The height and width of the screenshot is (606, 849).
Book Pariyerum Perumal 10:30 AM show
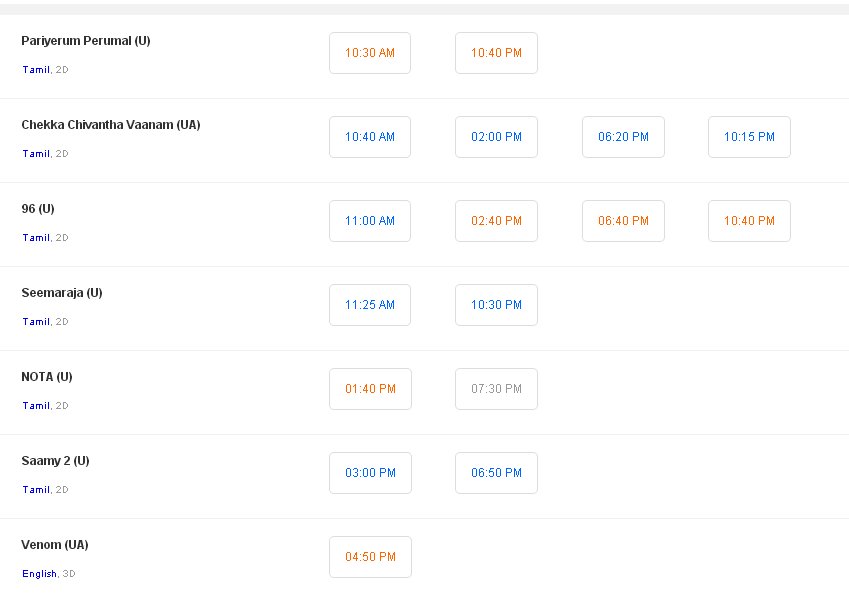pyautogui.click(x=370, y=53)
